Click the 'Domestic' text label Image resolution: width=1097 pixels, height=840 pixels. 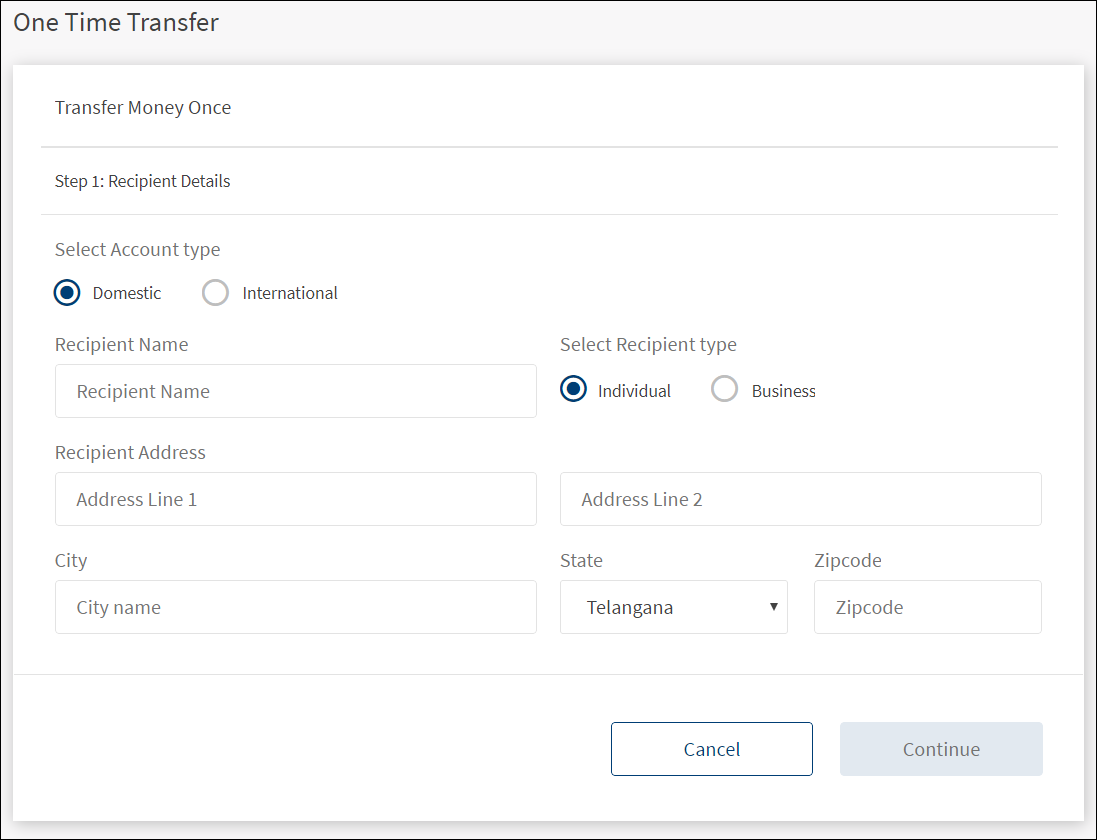point(127,293)
